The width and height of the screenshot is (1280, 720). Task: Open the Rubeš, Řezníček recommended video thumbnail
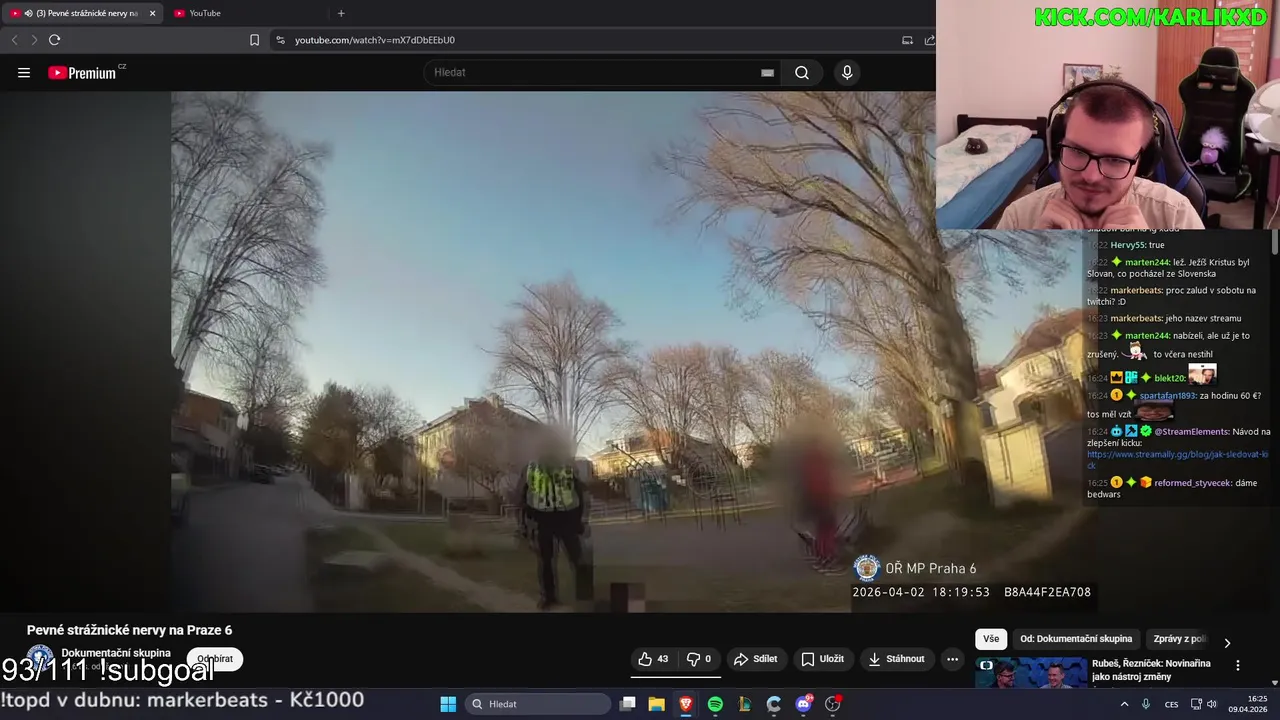coord(1030,674)
